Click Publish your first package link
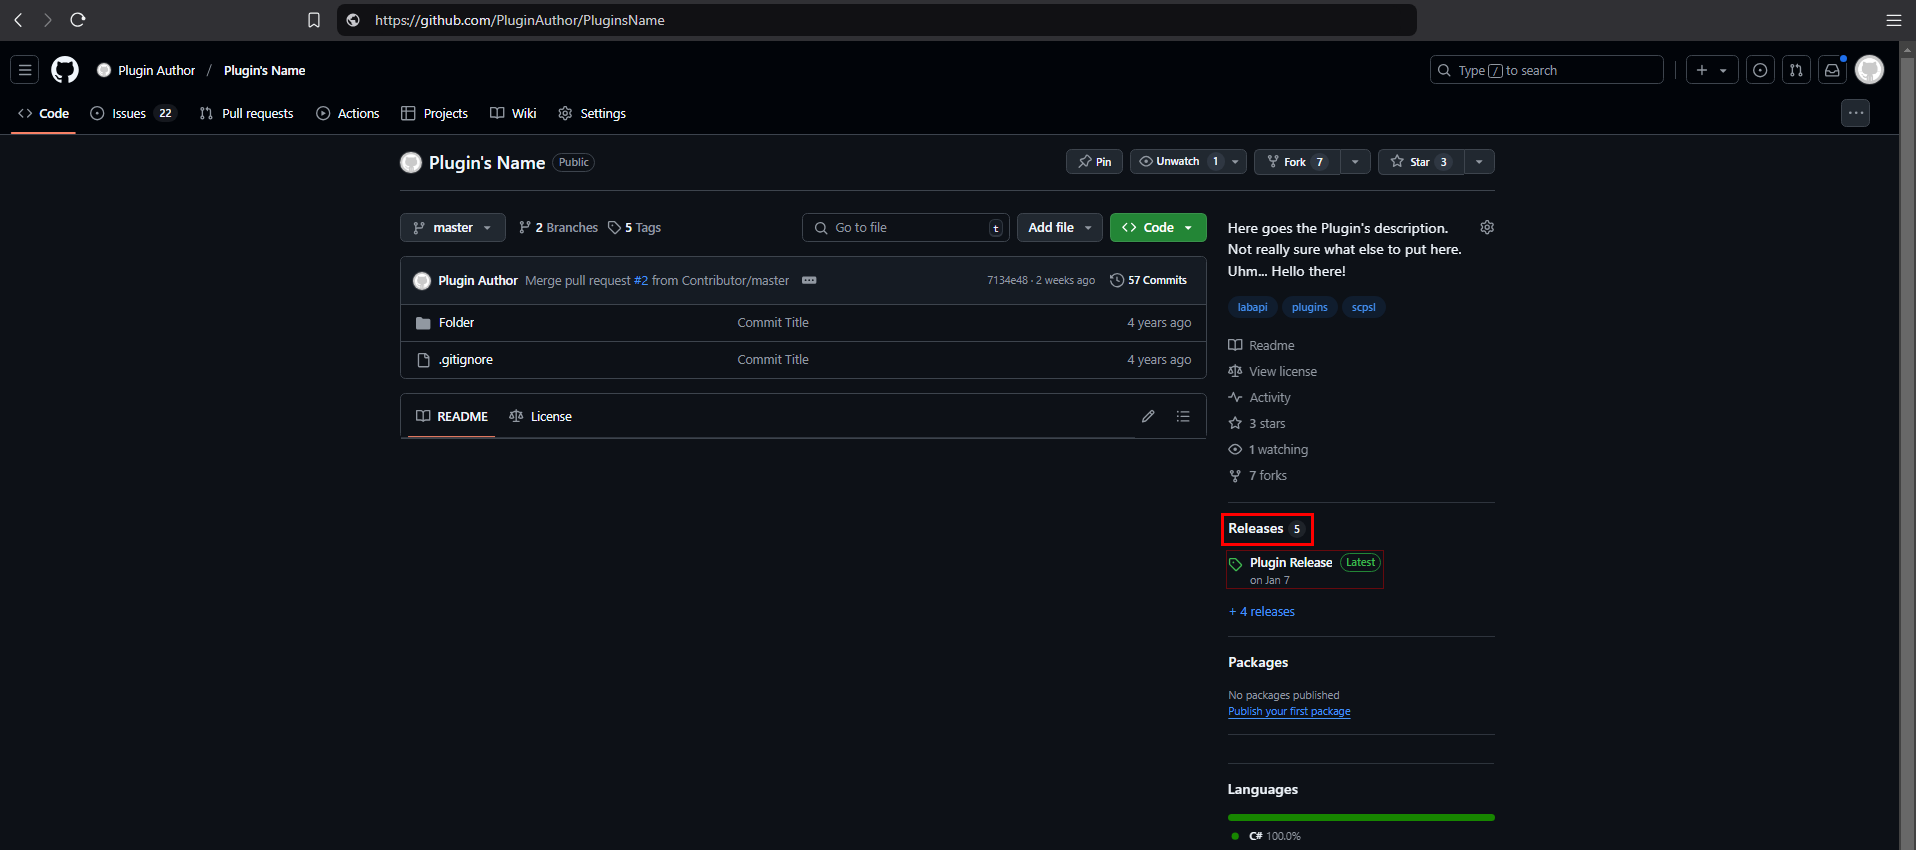The height and width of the screenshot is (850, 1916). coord(1289,712)
